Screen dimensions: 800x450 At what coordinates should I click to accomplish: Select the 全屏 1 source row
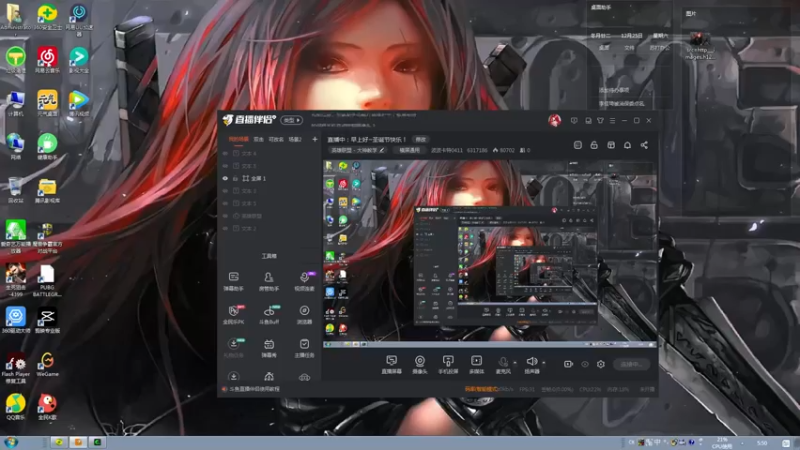pos(269,179)
